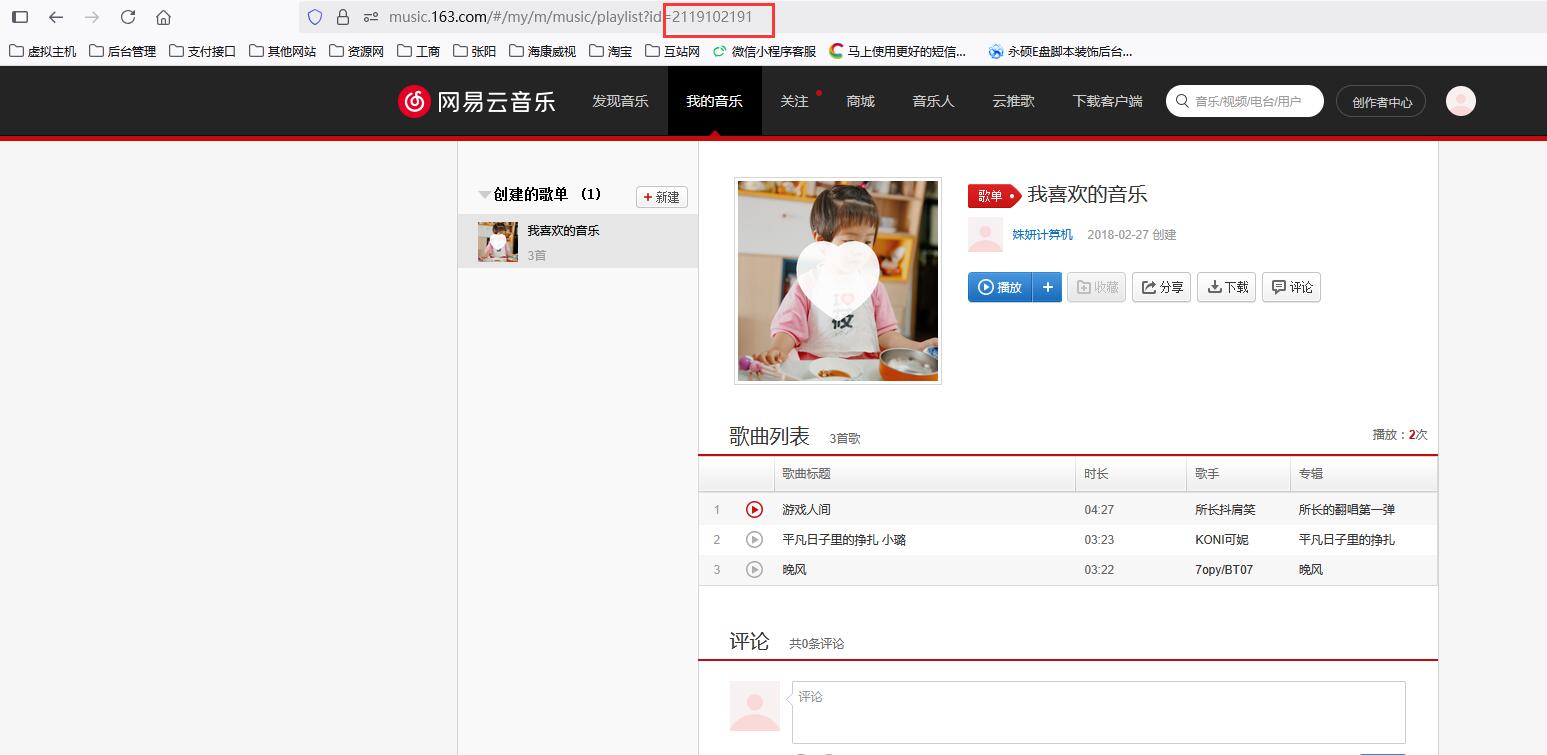Play the song 游戏人间
Image resolution: width=1547 pixels, height=755 pixels.
click(x=754, y=510)
